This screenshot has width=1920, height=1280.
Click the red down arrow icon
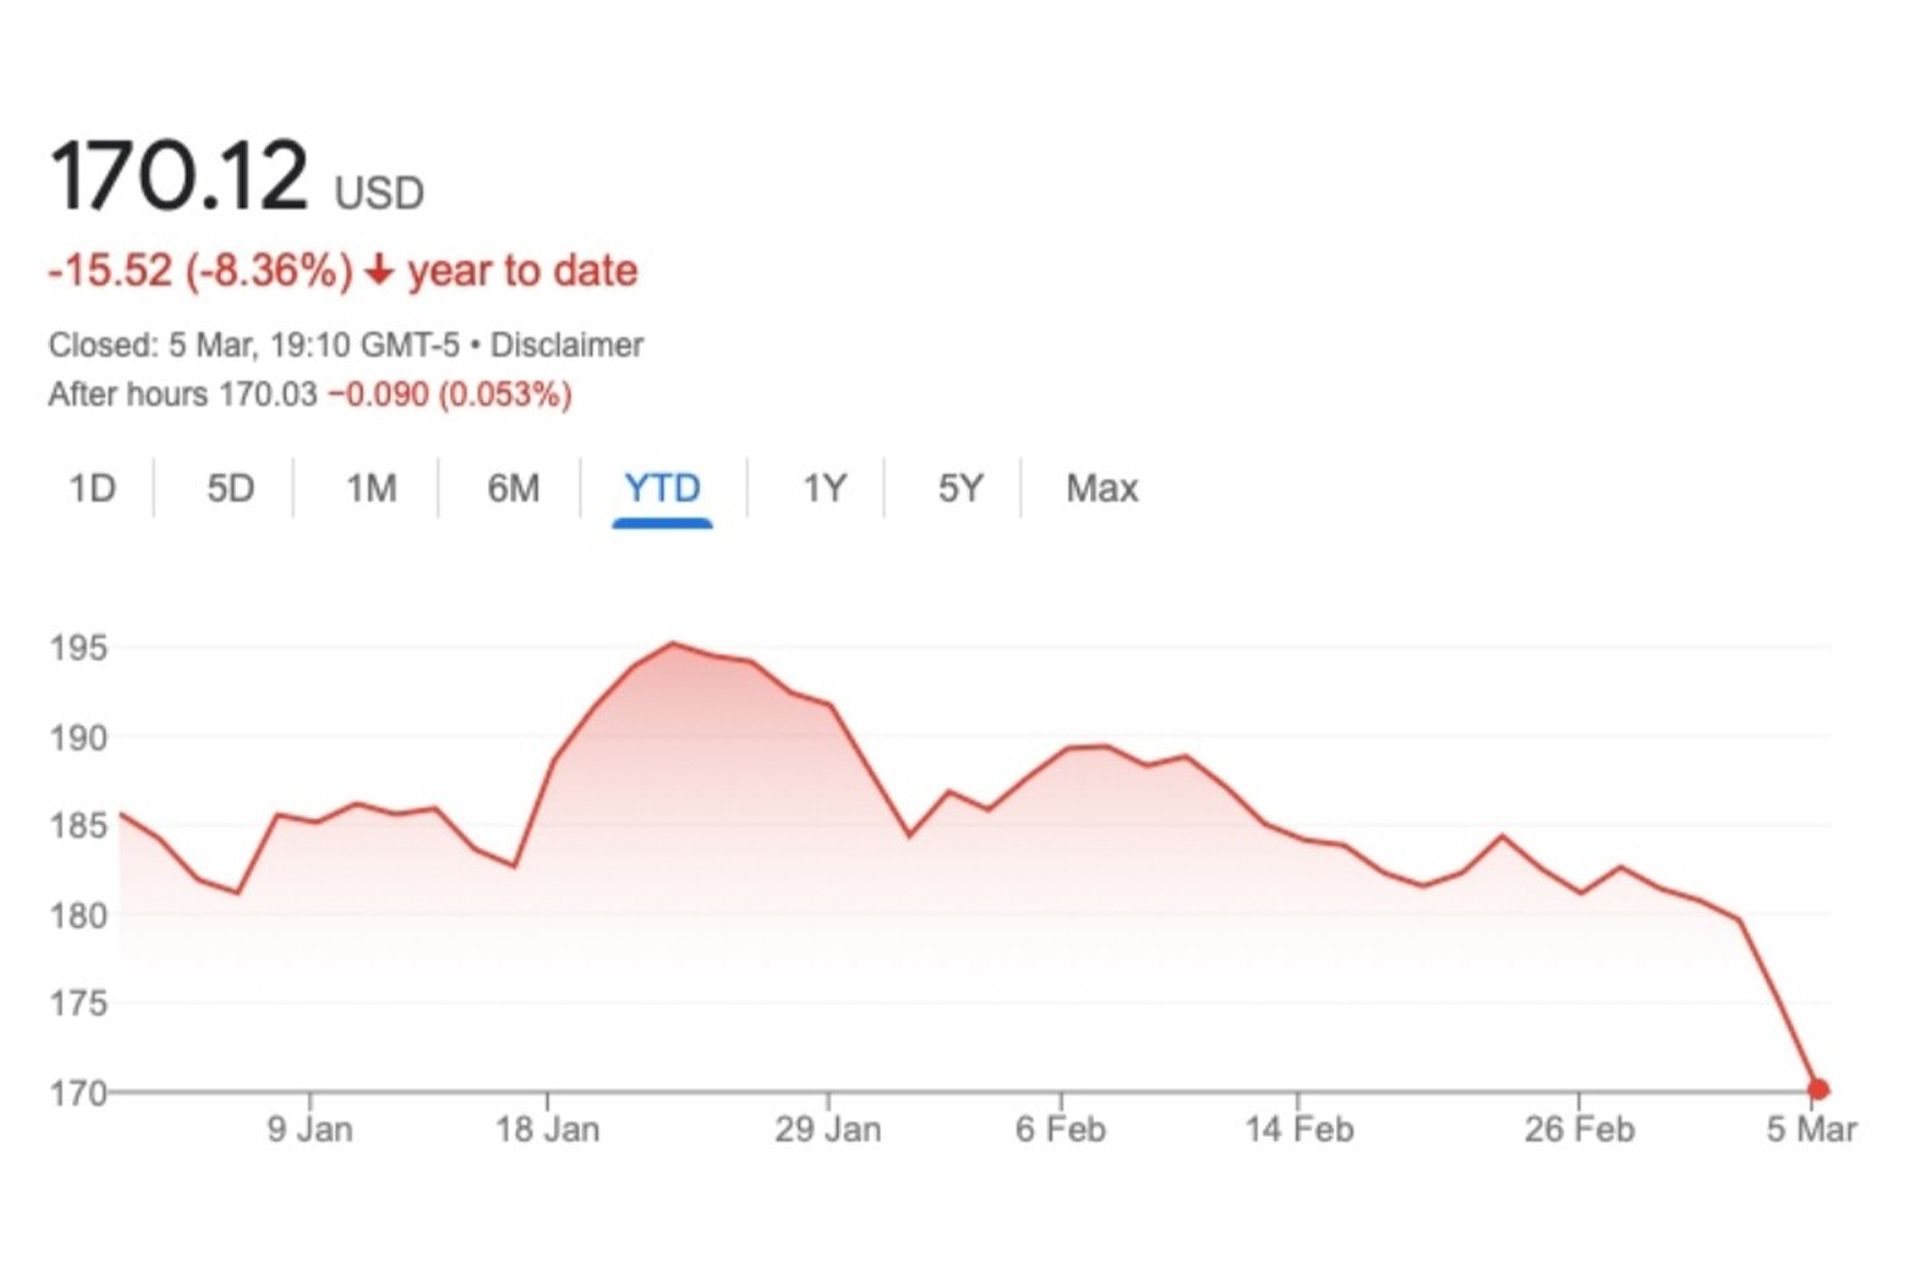[x=379, y=271]
